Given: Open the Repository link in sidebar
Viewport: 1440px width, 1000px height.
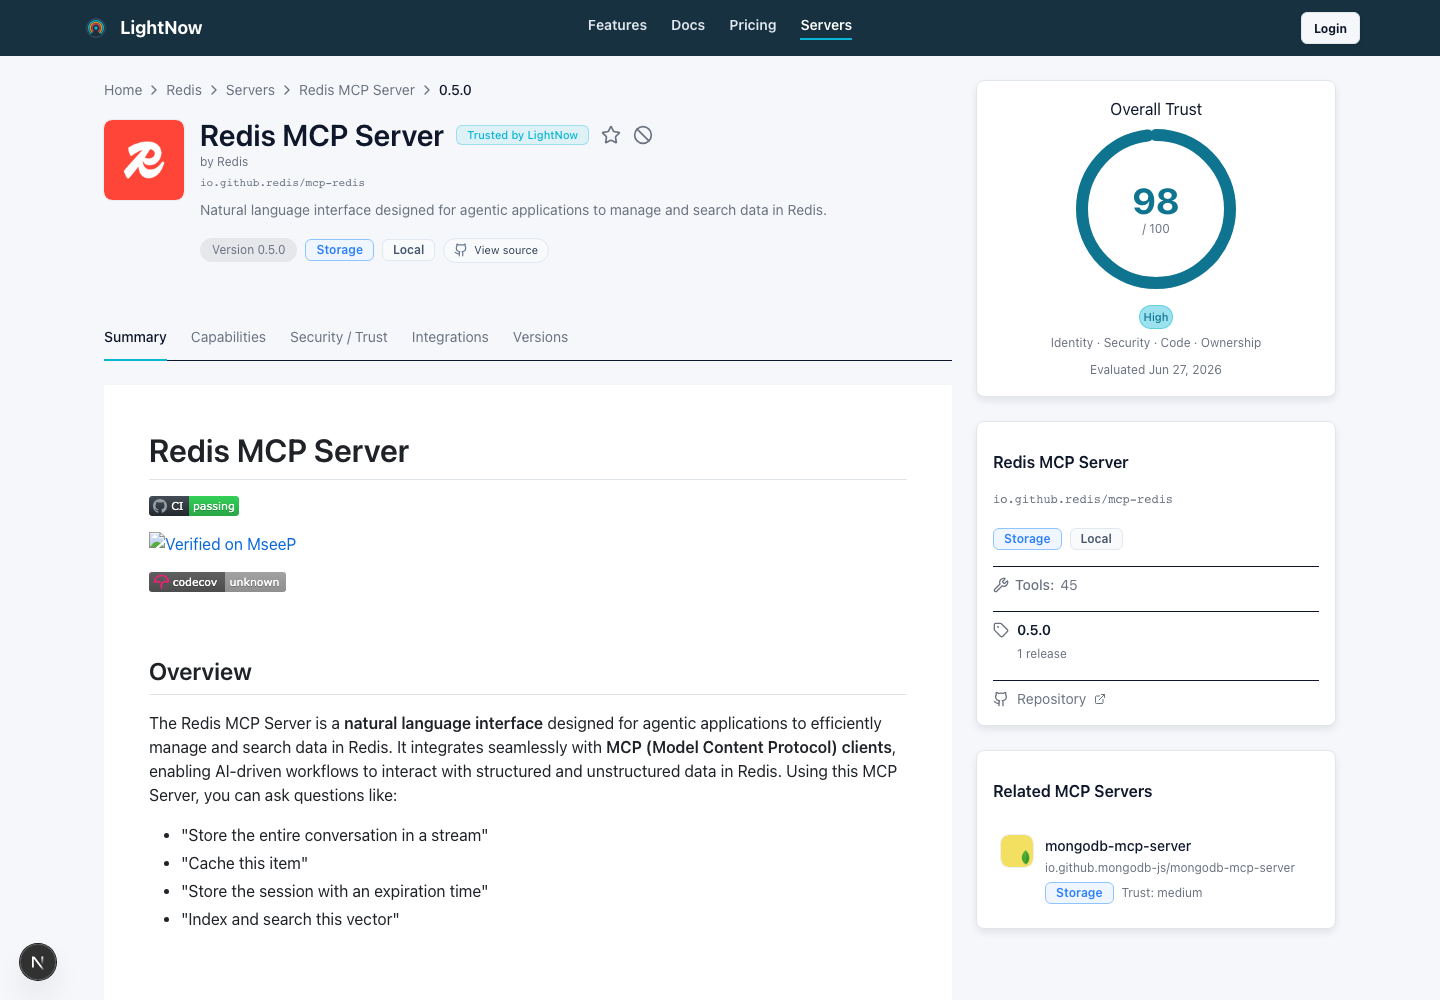Looking at the screenshot, I should coord(1051,699).
